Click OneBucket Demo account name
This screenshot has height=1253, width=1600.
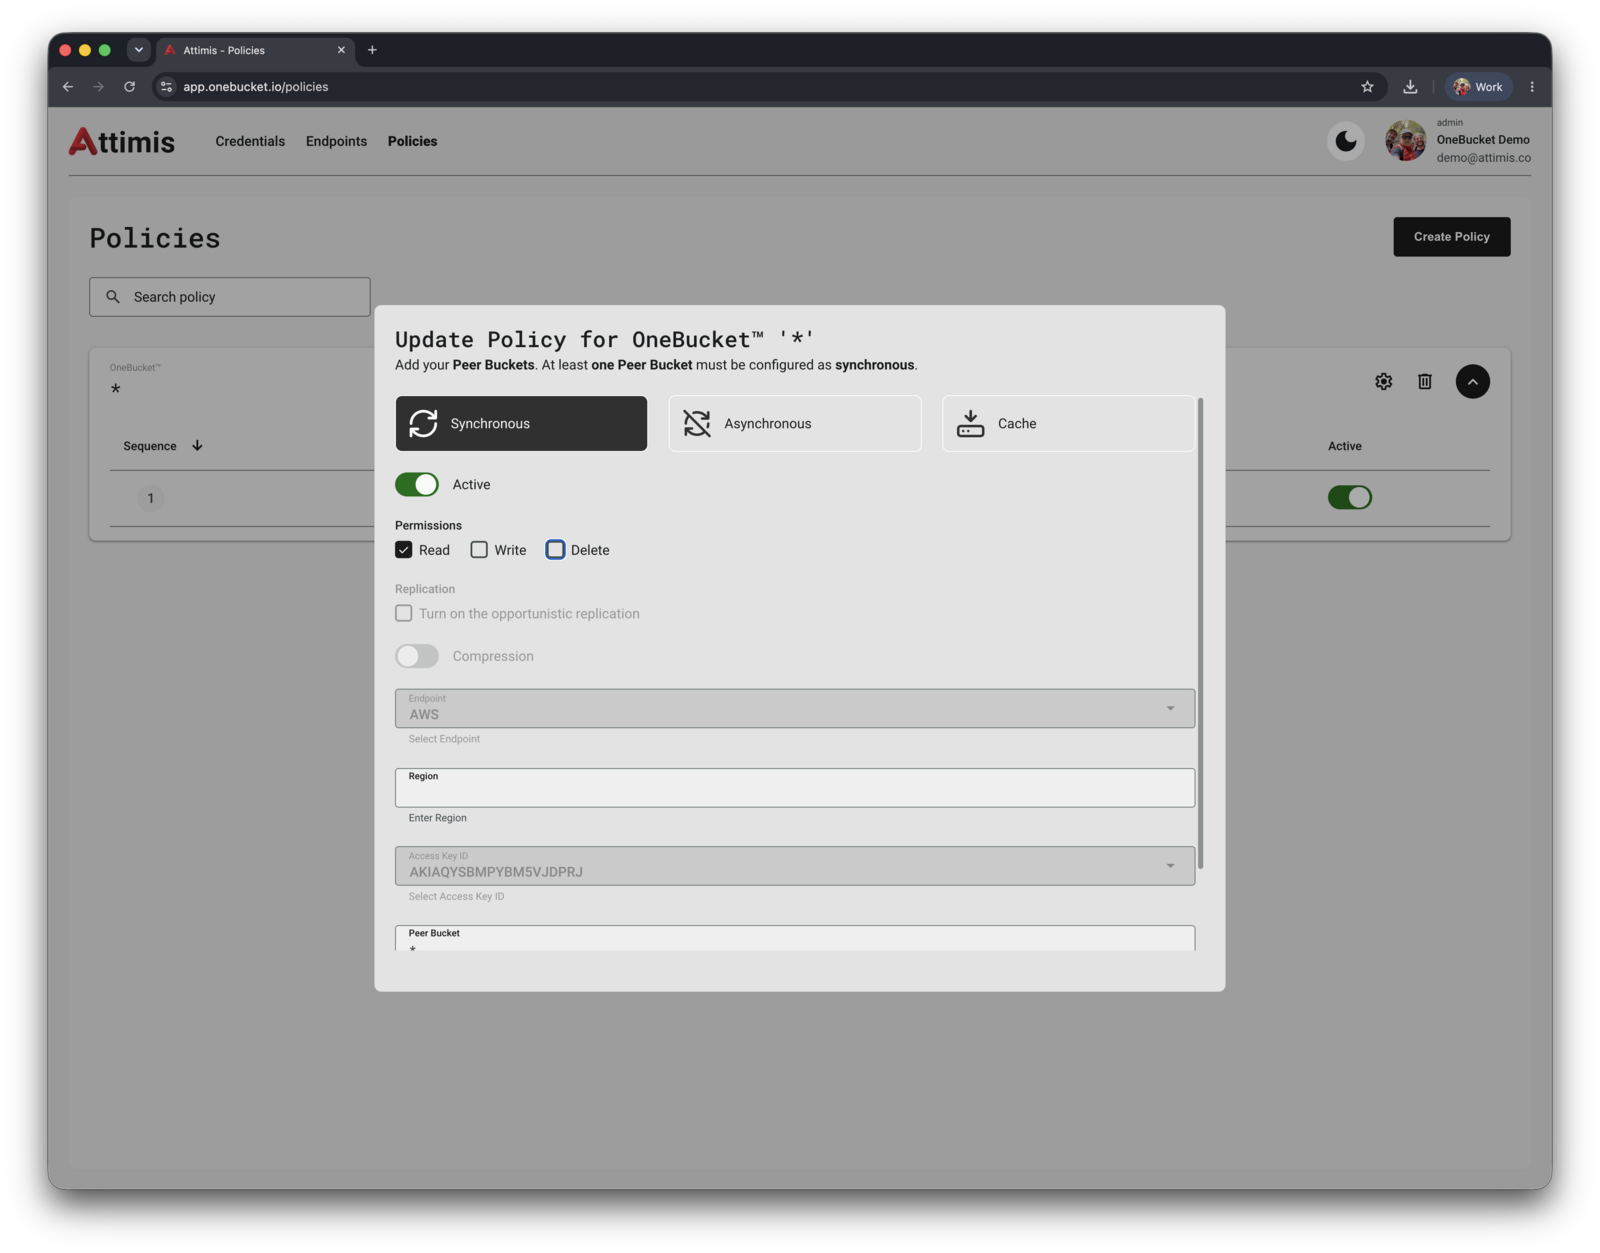pyautogui.click(x=1483, y=140)
